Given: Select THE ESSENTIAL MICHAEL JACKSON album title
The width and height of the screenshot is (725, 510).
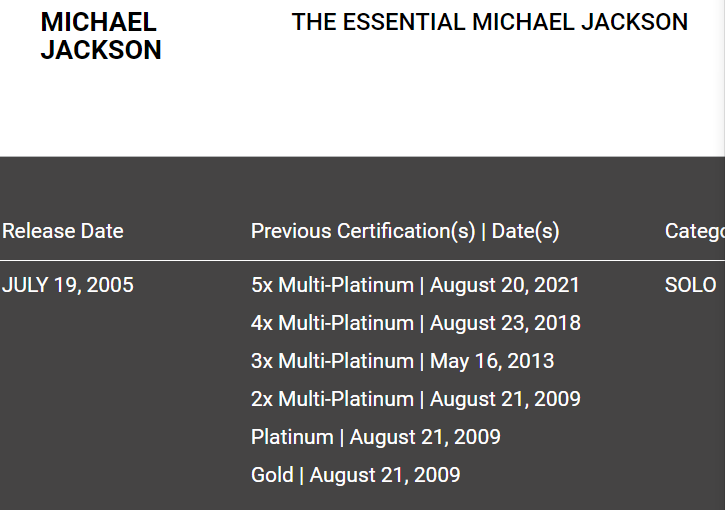Looking at the screenshot, I should [x=489, y=22].
